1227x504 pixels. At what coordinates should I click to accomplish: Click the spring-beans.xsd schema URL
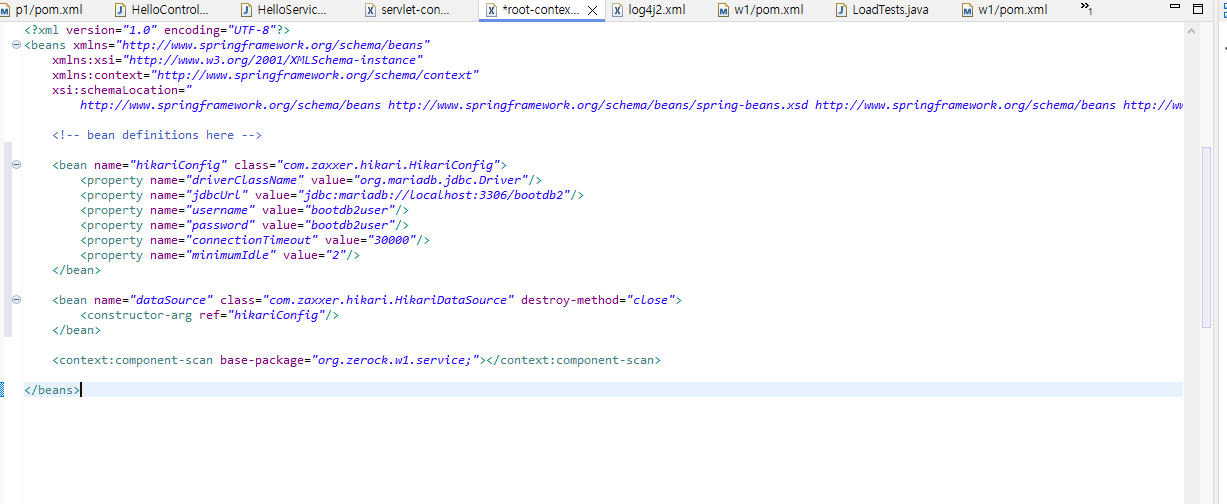pyautogui.click(x=598, y=105)
